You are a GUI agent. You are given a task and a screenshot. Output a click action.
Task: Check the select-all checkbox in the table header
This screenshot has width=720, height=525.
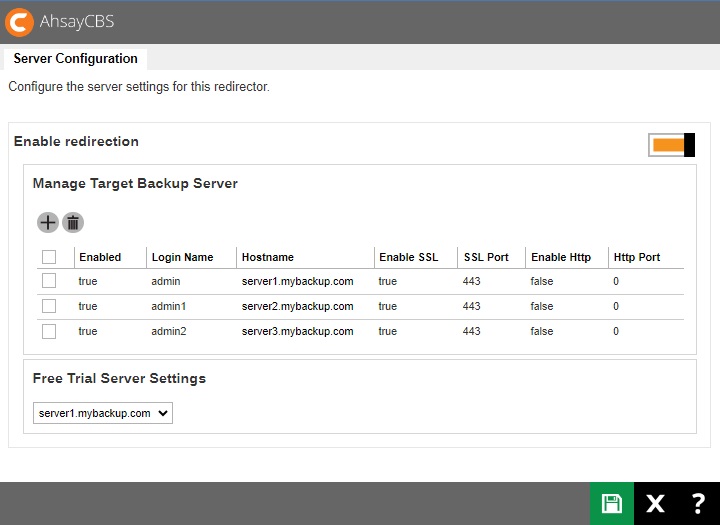[49, 257]
